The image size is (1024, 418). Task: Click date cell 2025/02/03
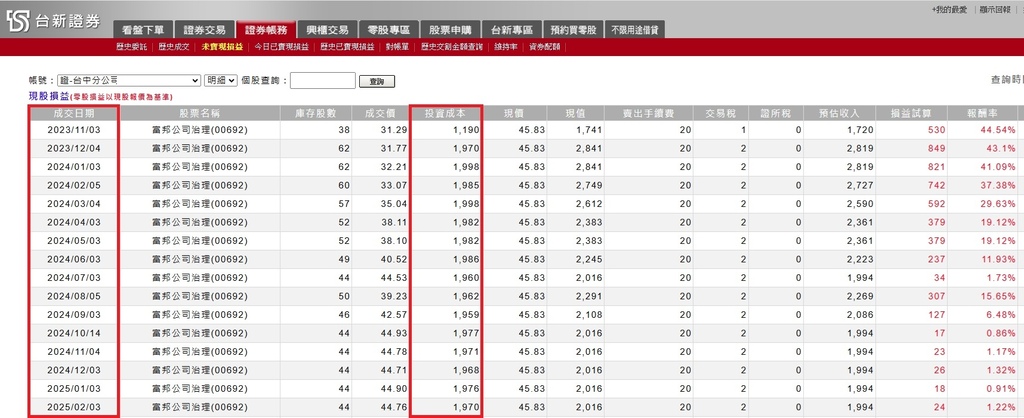74,407
